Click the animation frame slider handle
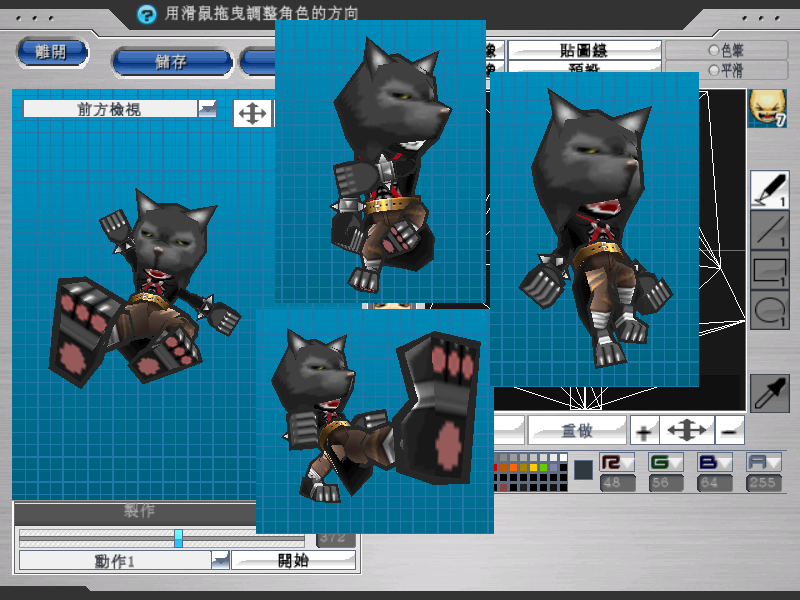Image resolution: width=800 pixels, height=600 pixels. [x=178, y=538]
